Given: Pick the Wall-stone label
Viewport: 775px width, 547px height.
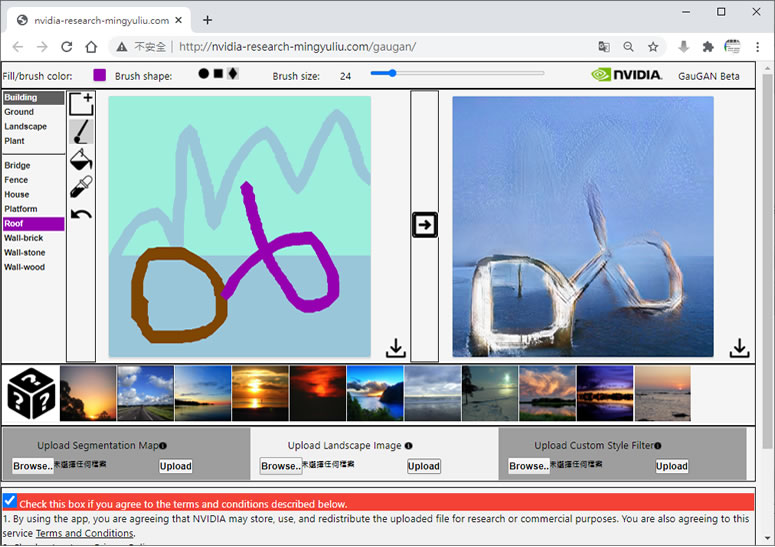Looking at the screenshot, I should coord(25,253).
